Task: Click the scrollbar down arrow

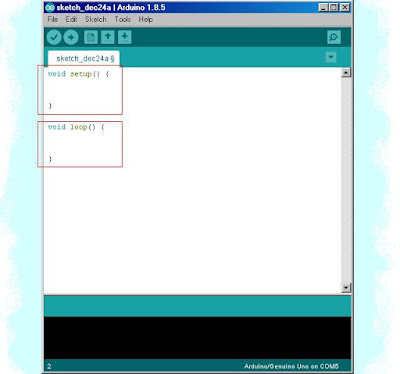Action: (x=346, y=287)
